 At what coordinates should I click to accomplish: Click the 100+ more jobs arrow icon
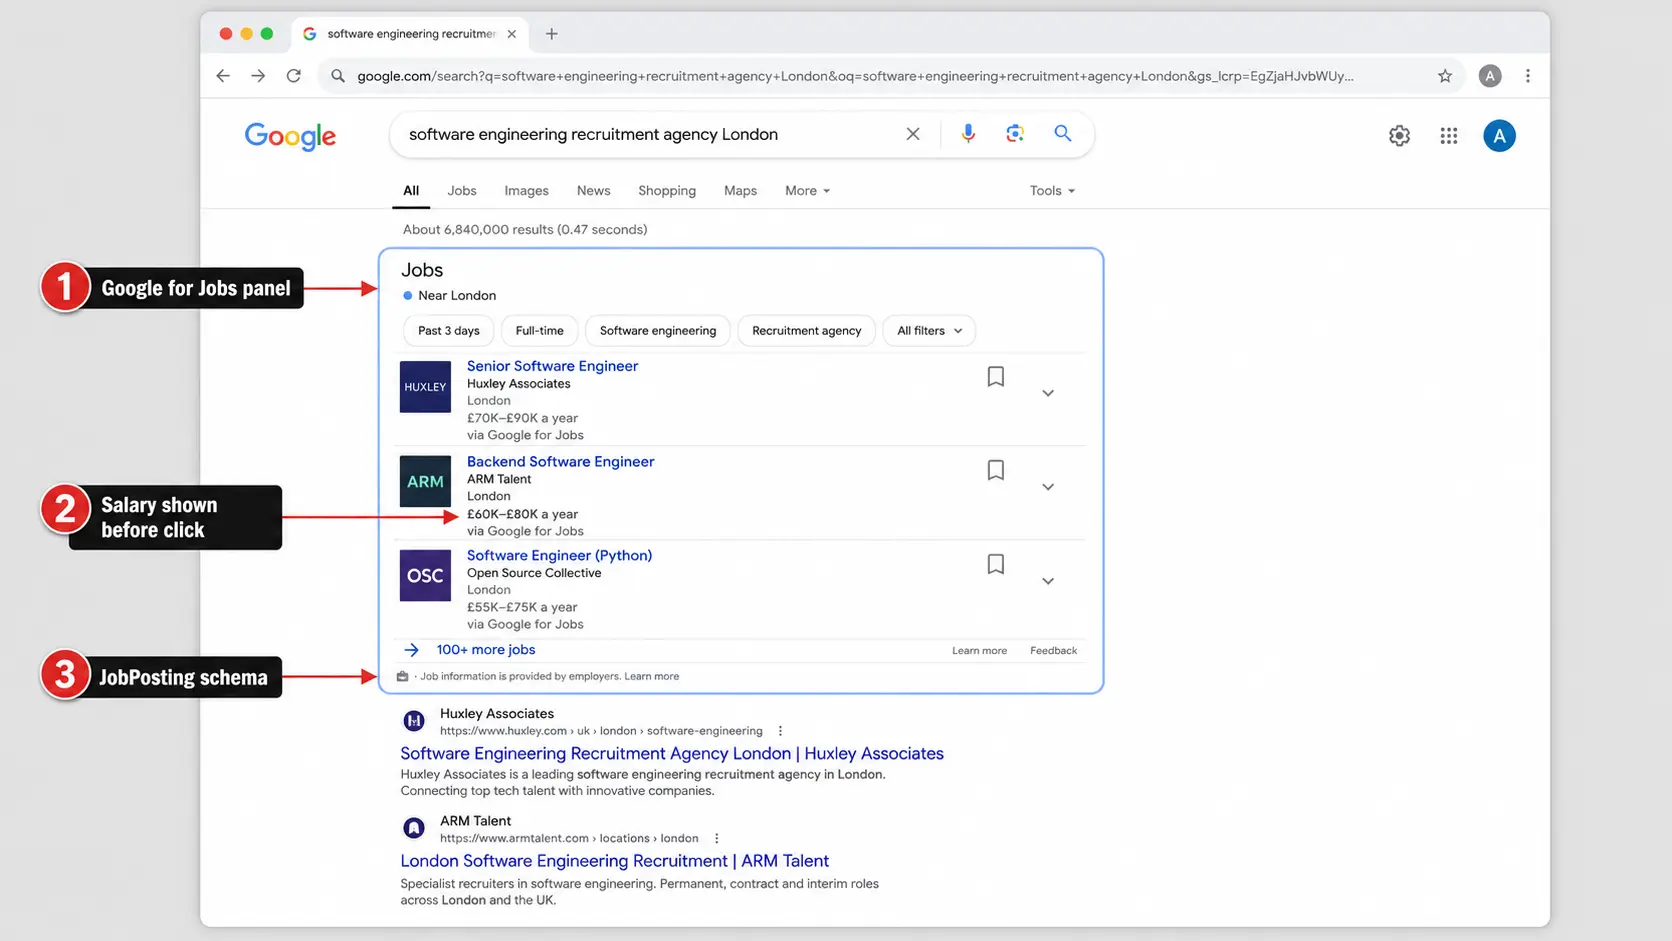(411, 650)
